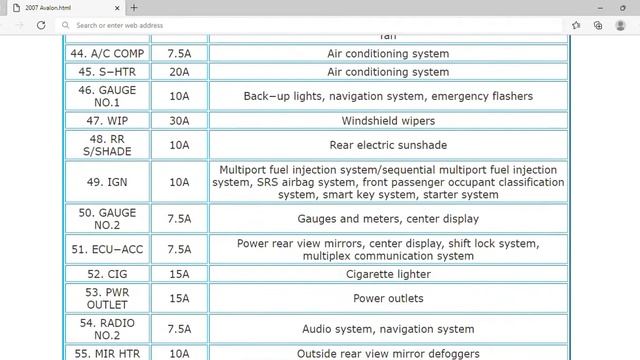Click 7.5A value in A/C COMP row
The width and height of the screenshot is (640, 360).
[x=179, y=53]
